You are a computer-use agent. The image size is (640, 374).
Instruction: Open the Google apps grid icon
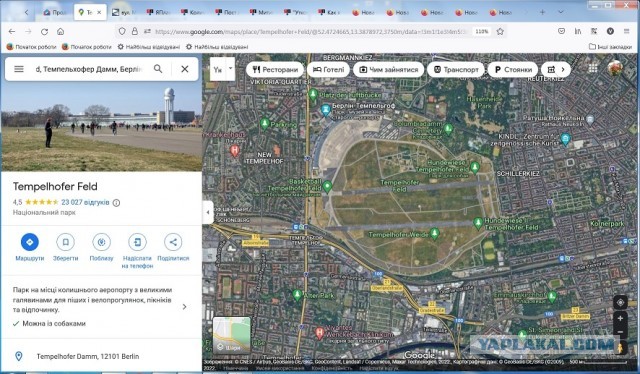[593, 68]
